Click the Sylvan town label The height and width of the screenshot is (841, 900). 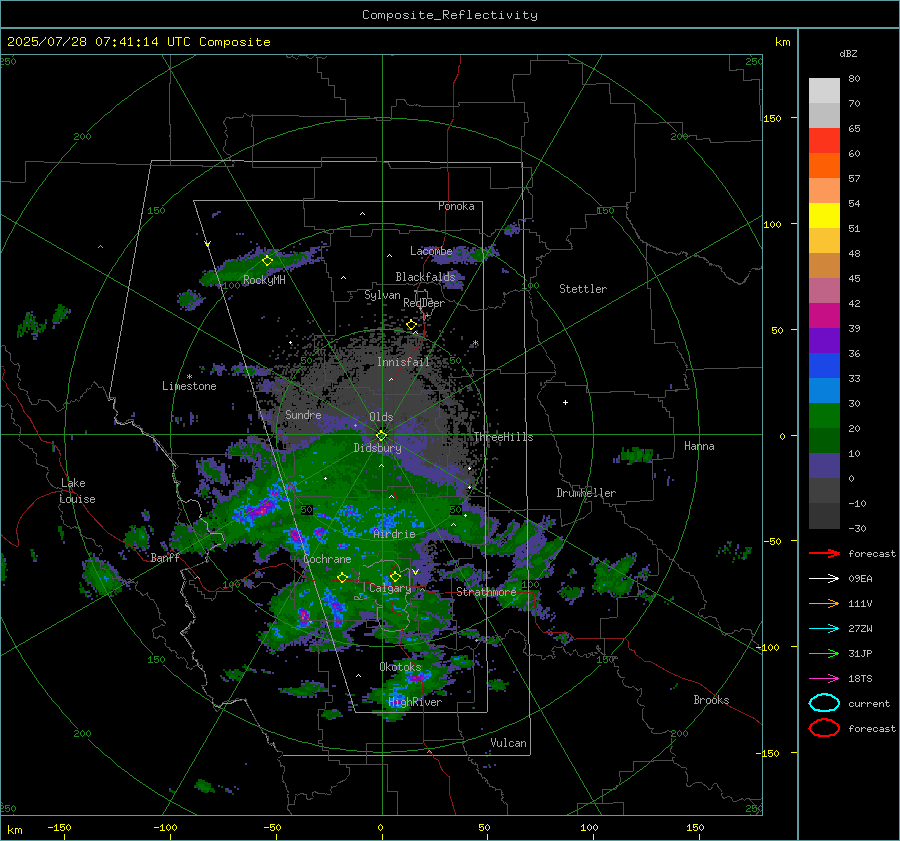click(x=382, y=295)
